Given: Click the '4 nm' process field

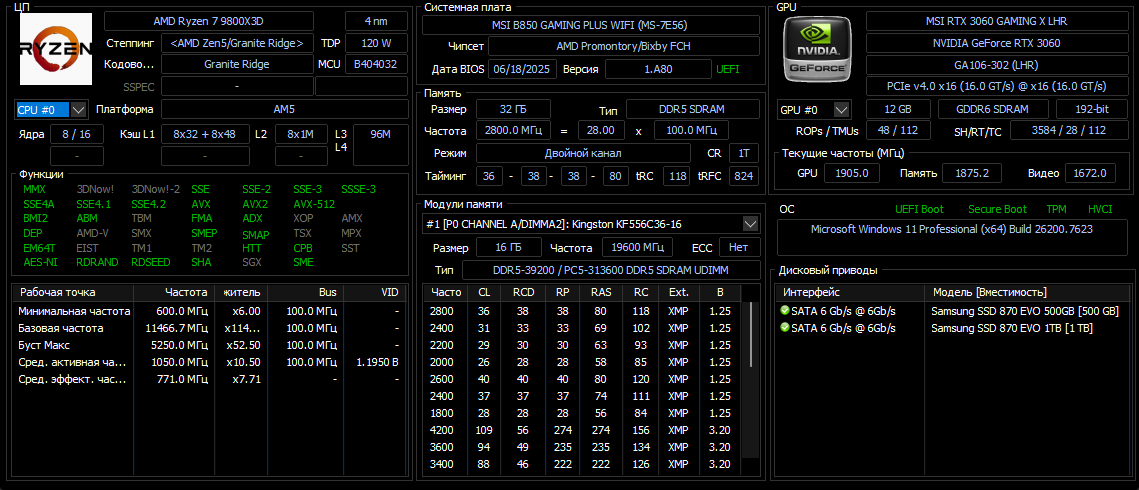Looking at the screenshot, I should pyautogui.click(x=376, y=20).
